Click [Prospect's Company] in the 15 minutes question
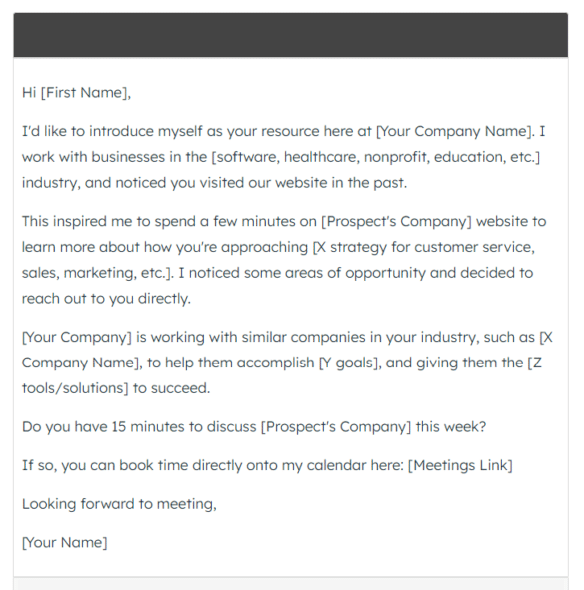This screenshot has height=590, width=584. click(336, 427)
